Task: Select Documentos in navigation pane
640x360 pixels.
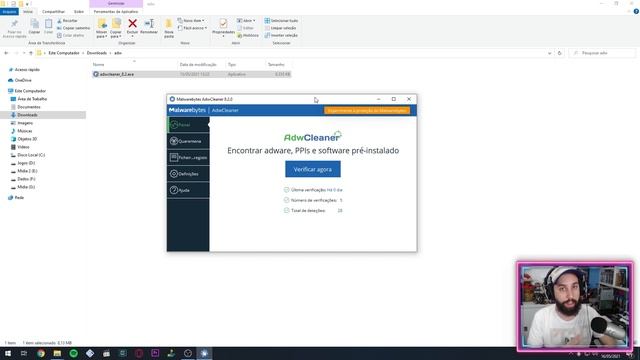Action: tap(29, 107)
